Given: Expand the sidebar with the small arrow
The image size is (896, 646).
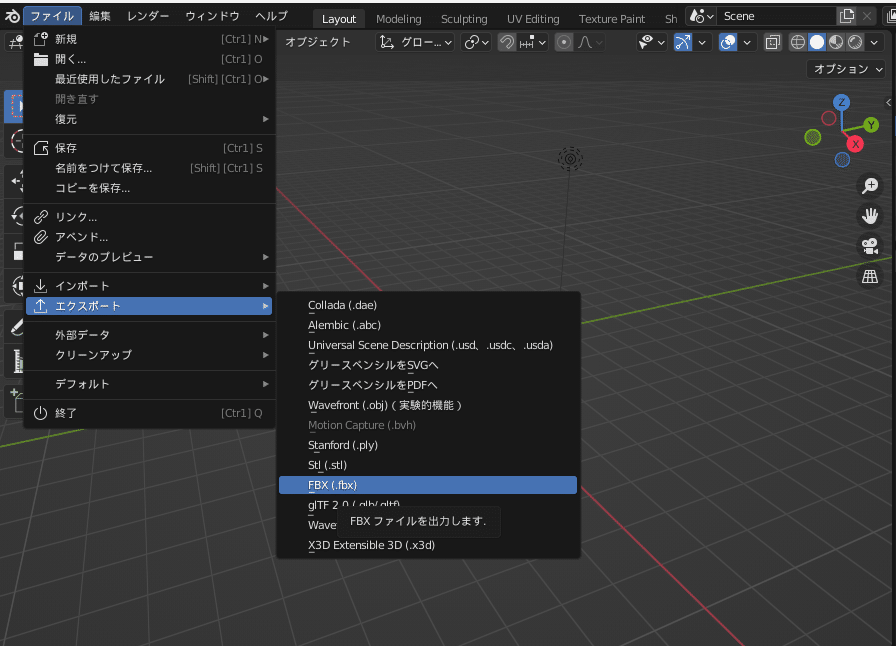Looking at the screenshot, I should click(x=889, y=103).
